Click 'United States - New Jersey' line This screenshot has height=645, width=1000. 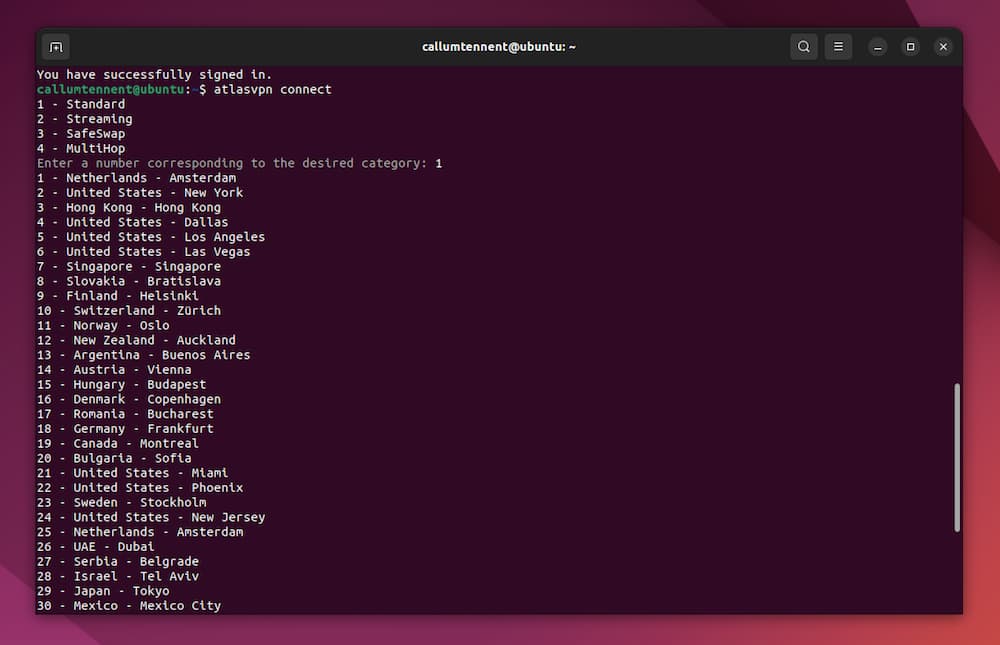tap(151, 517)
